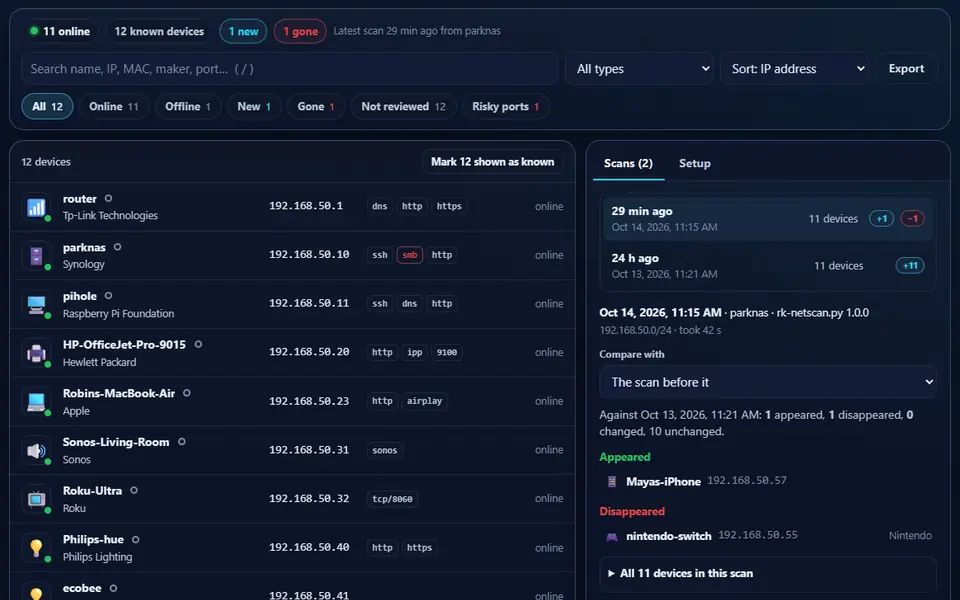This screenshot has width=960, height=600.
Task: Select the Offline 1 filter
Action: coord(187,107)
